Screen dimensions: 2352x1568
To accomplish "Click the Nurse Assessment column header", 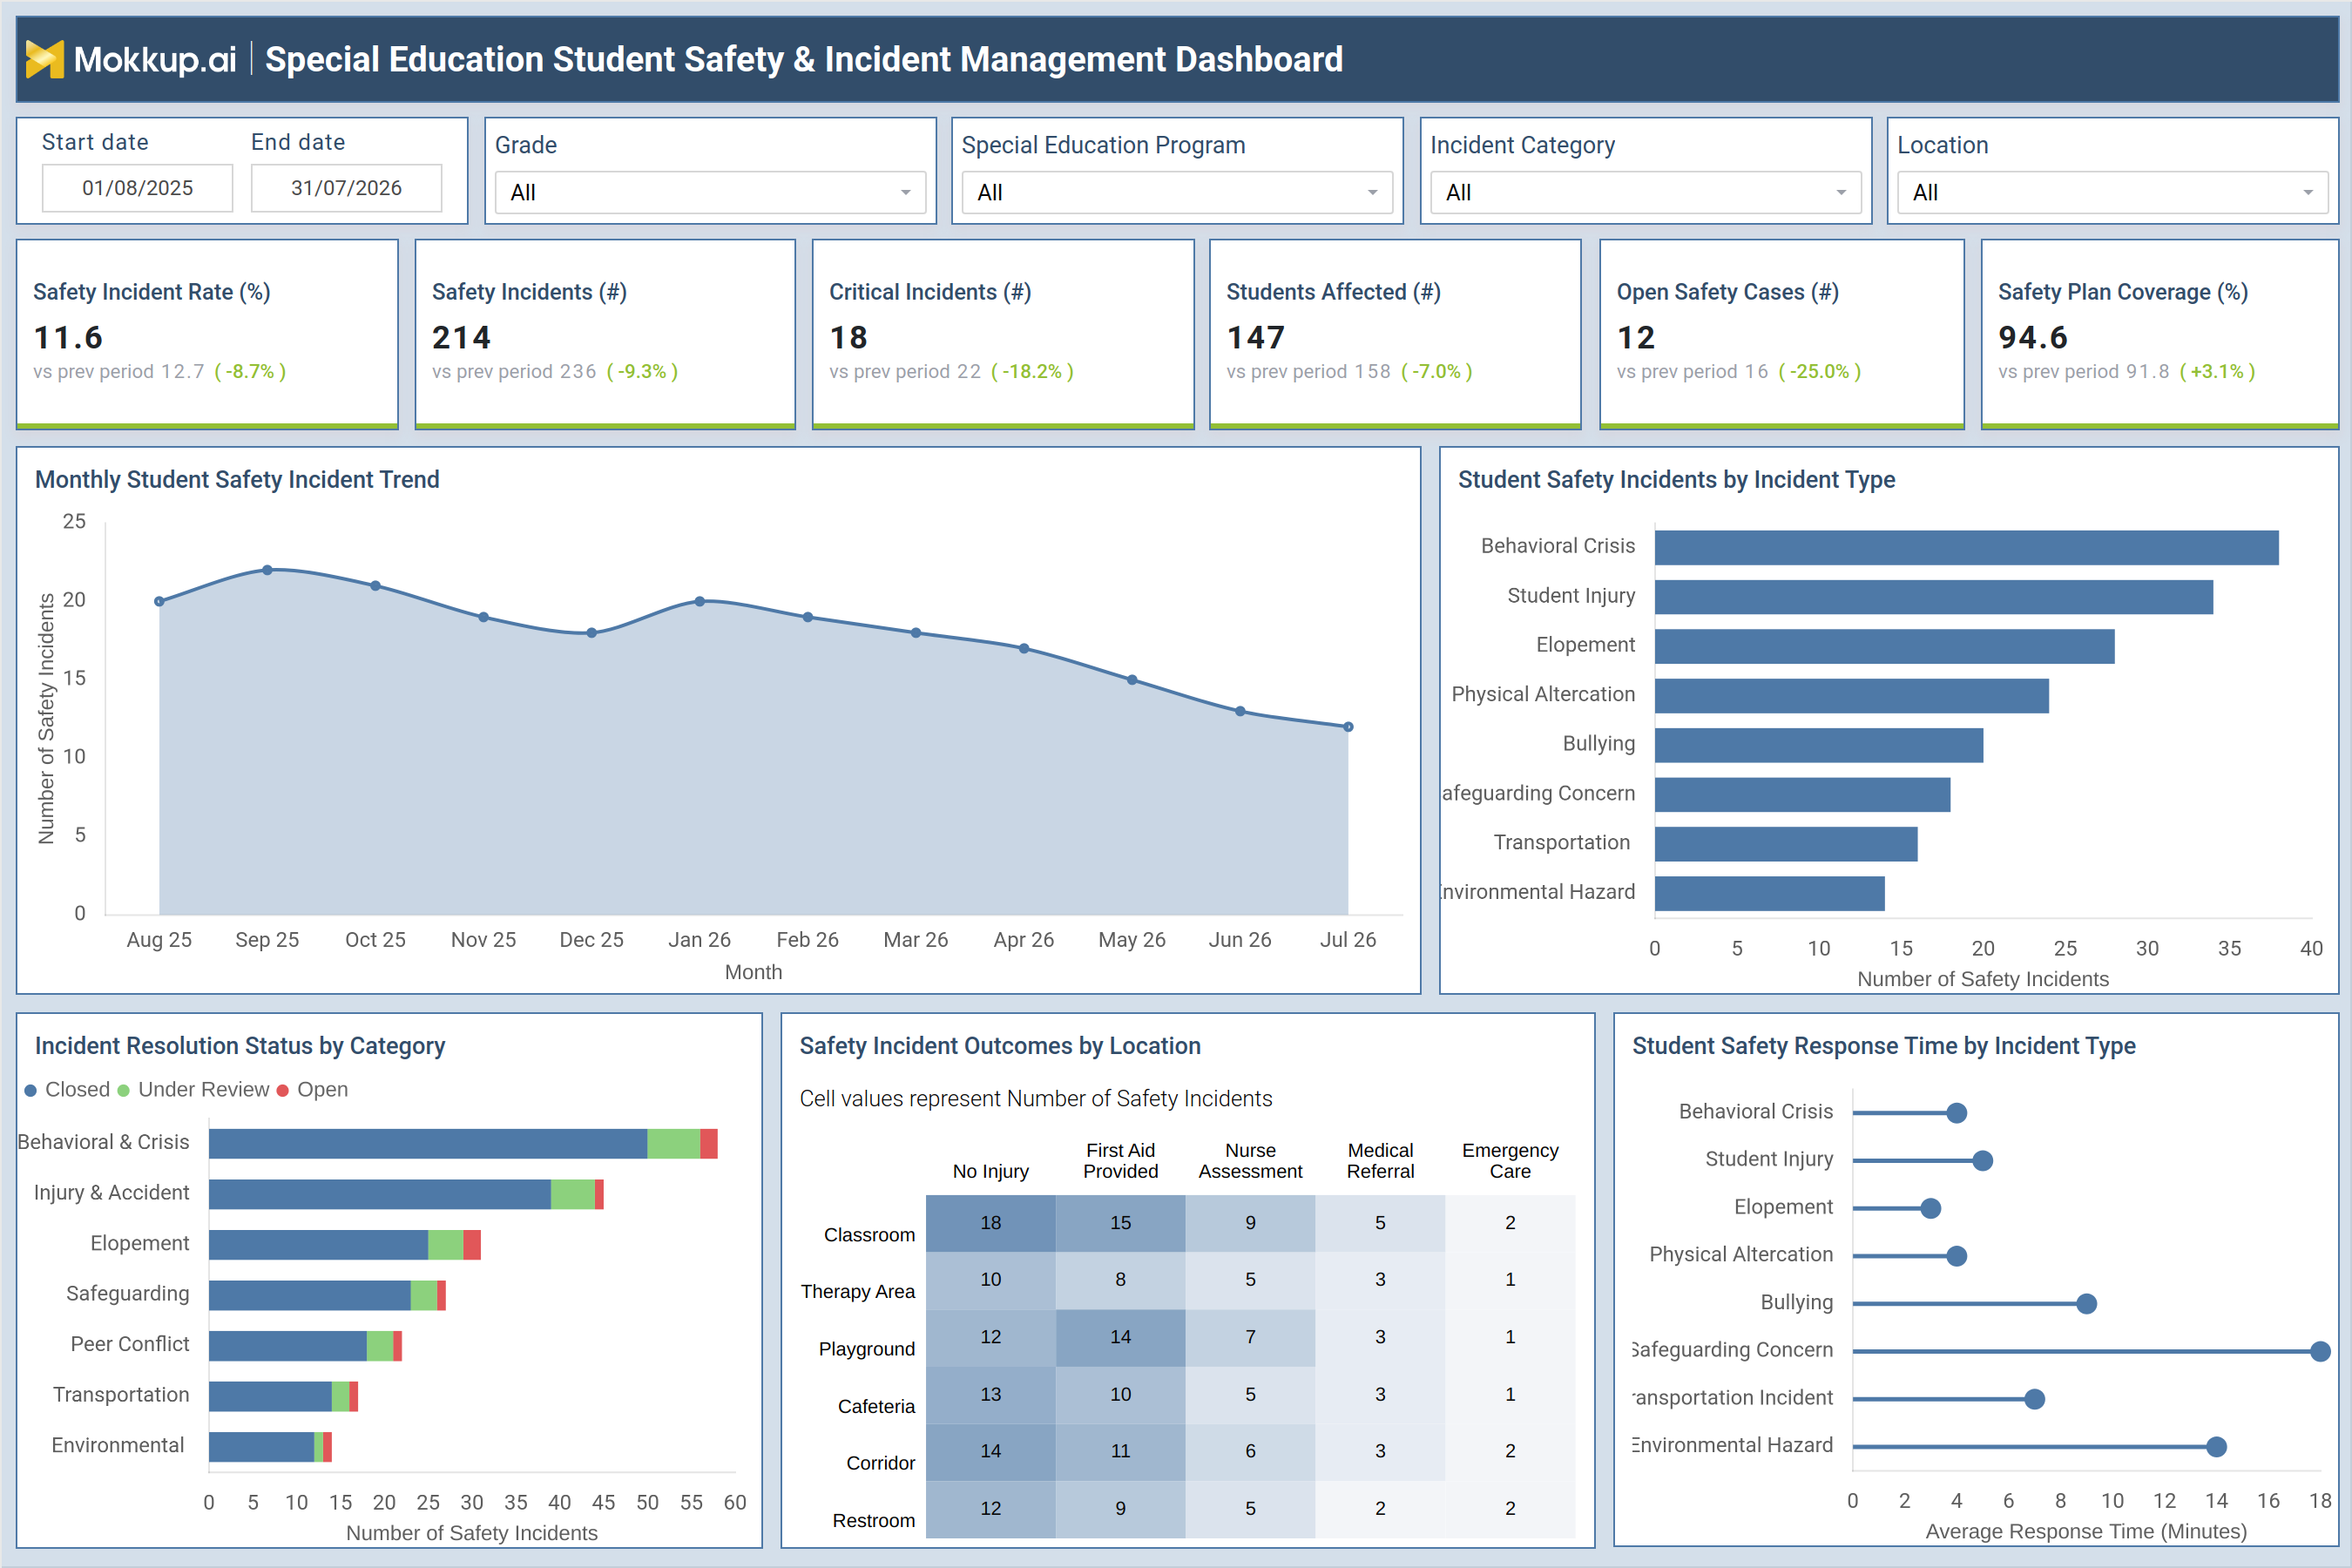I will click(1250, 1161).
